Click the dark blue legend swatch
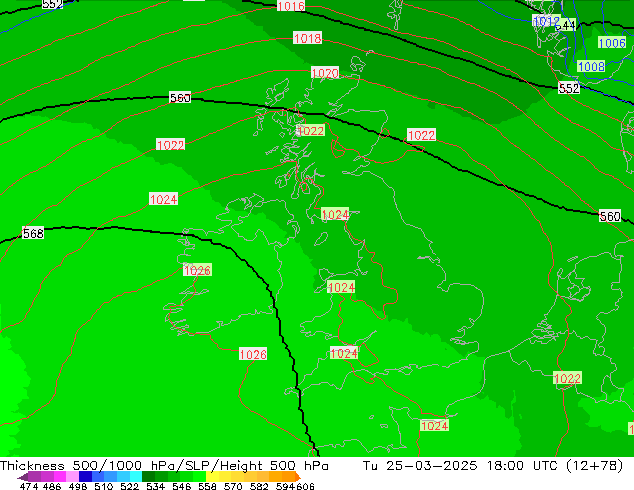This screenshot has height=490, width=634. (x=85, y=477)
